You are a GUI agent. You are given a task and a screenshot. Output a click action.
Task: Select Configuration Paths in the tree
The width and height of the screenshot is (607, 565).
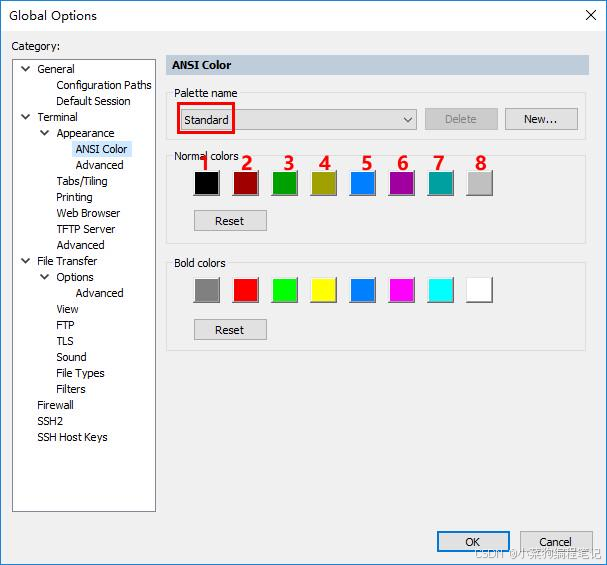point(104,85)
